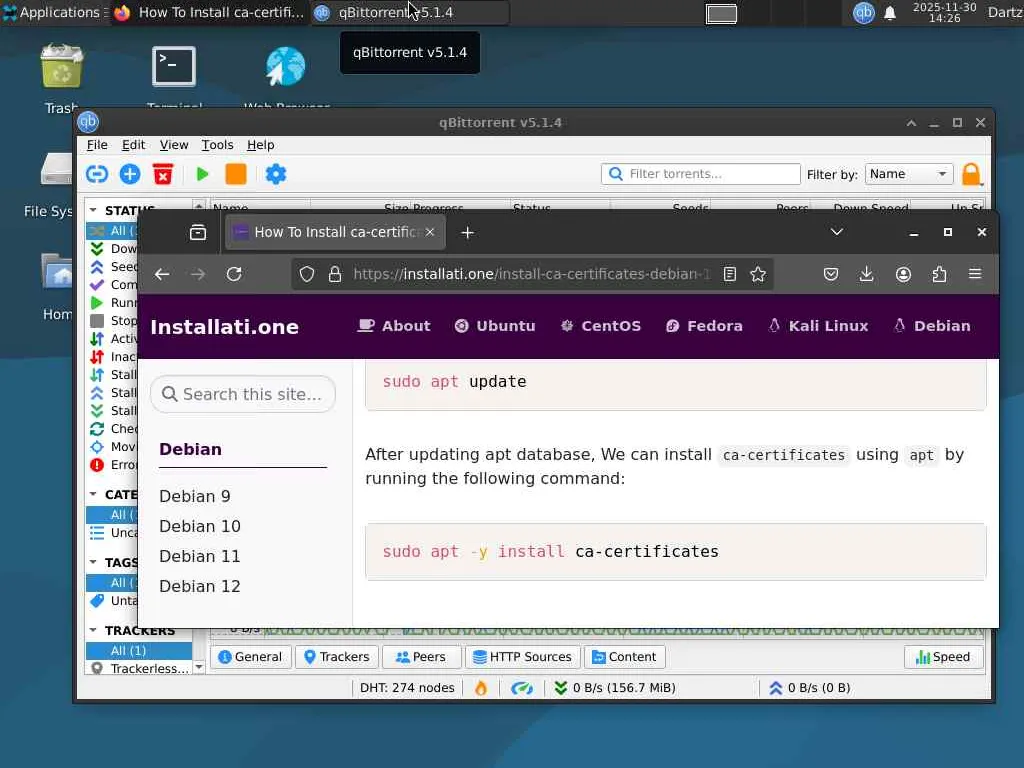
Task: Click the Firefox account icon
Action: [x=903, y=274]
